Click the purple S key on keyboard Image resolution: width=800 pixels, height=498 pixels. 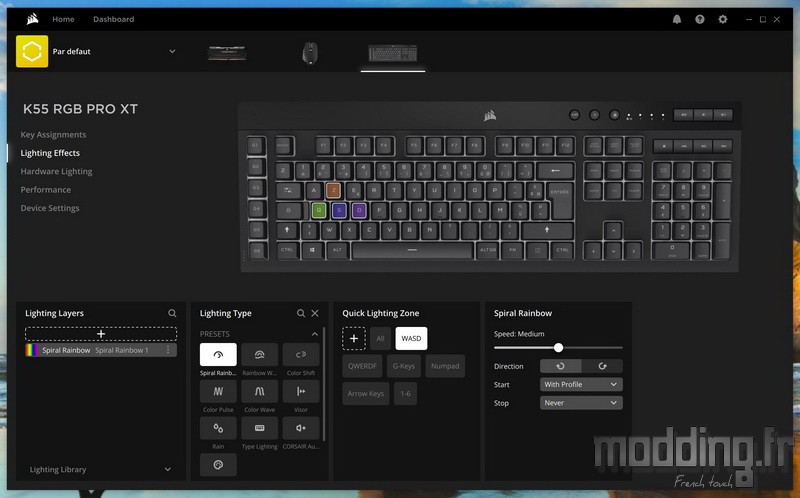click(x=339, y=210)
